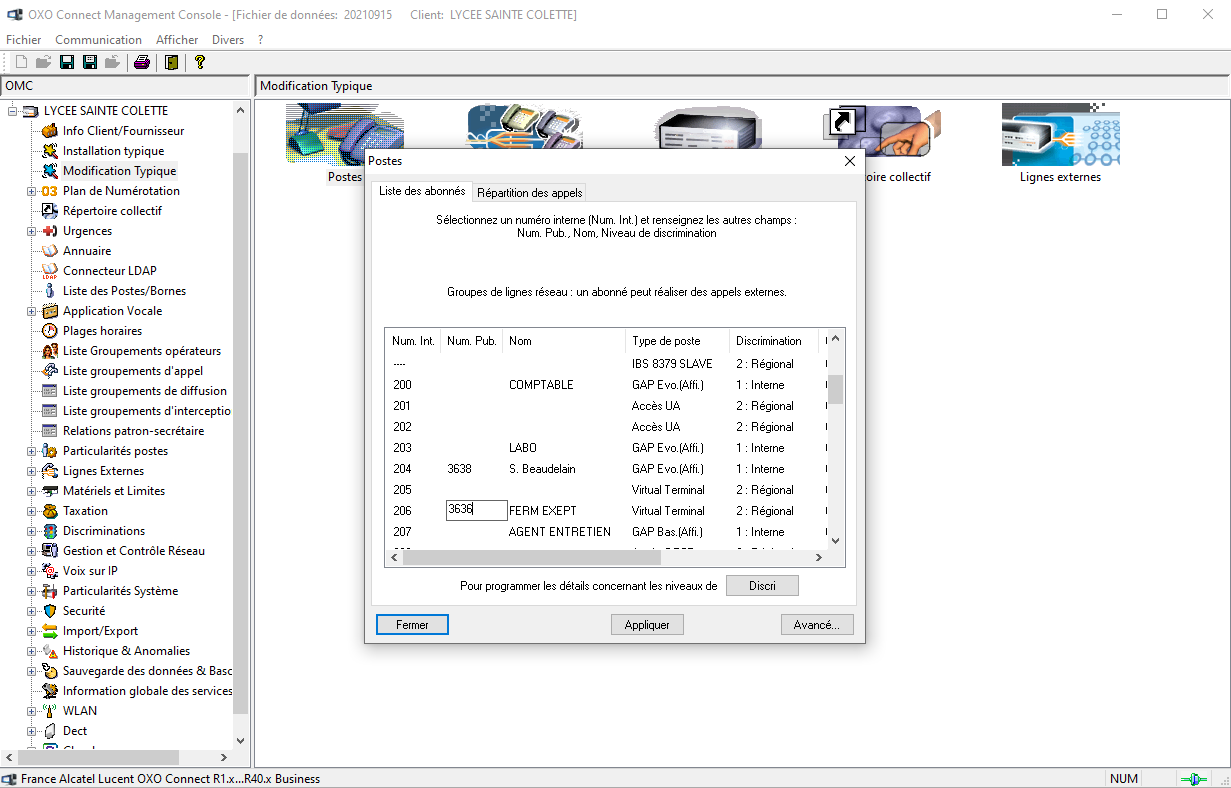Expand the Voix sur IP tree node
1231x788 pixels.
pyautogui.click(x=31, y=571)
